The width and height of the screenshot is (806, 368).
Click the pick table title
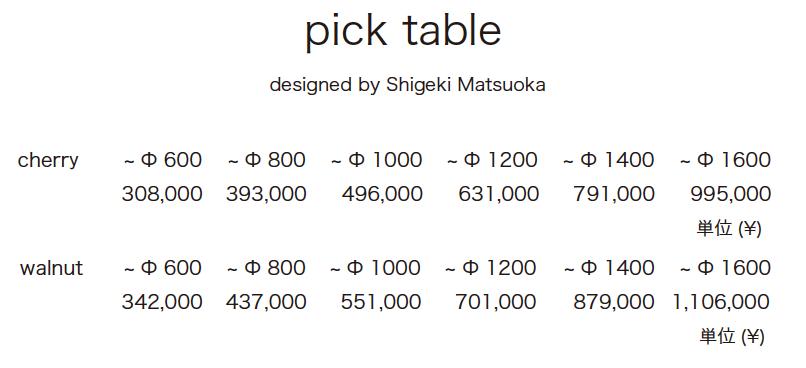pyautogui.click(x=403, y=32)
